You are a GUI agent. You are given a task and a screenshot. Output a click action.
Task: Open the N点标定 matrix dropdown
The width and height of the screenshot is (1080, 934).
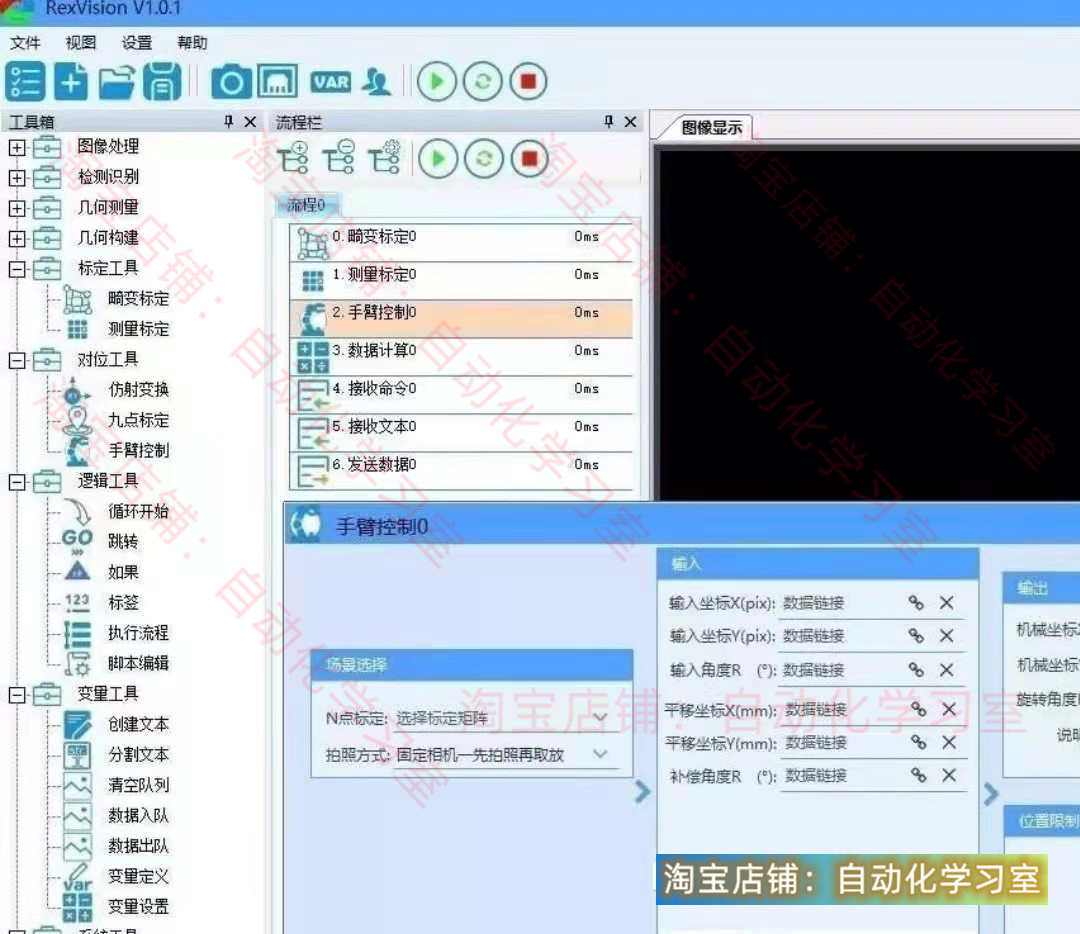tap(600, 718)
